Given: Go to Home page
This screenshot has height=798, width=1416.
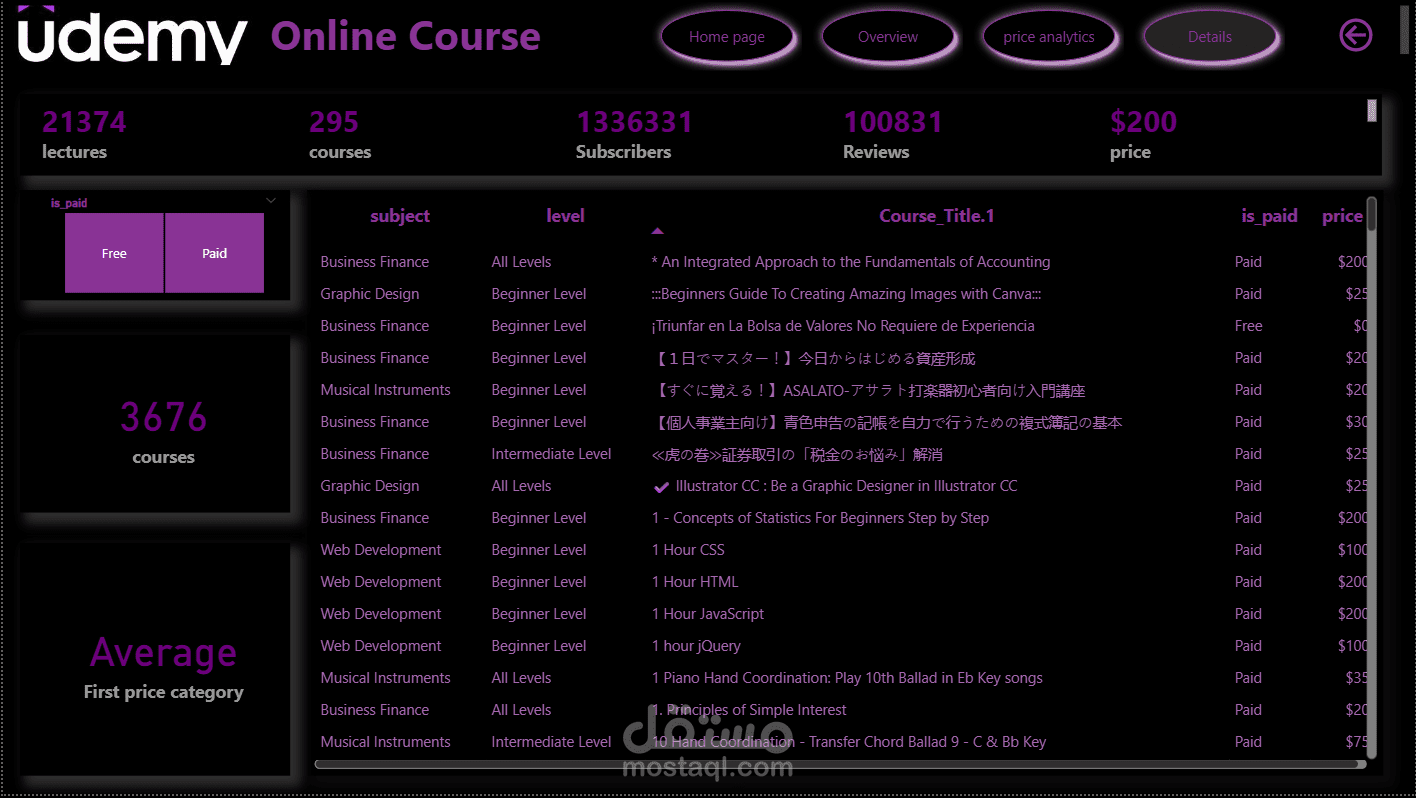Looking at the screenshot, I should click(x=727, y=37).
